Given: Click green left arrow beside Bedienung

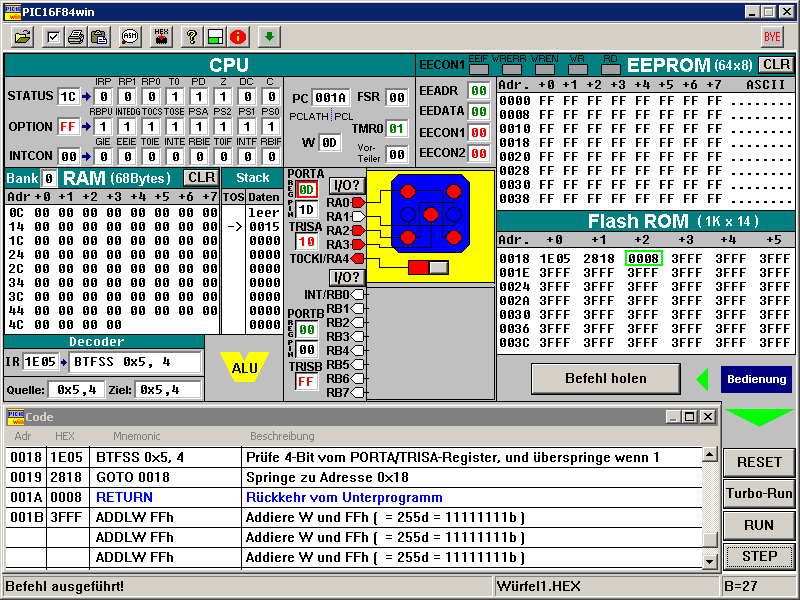Looking at the screenshot, I should pos(702,379).
